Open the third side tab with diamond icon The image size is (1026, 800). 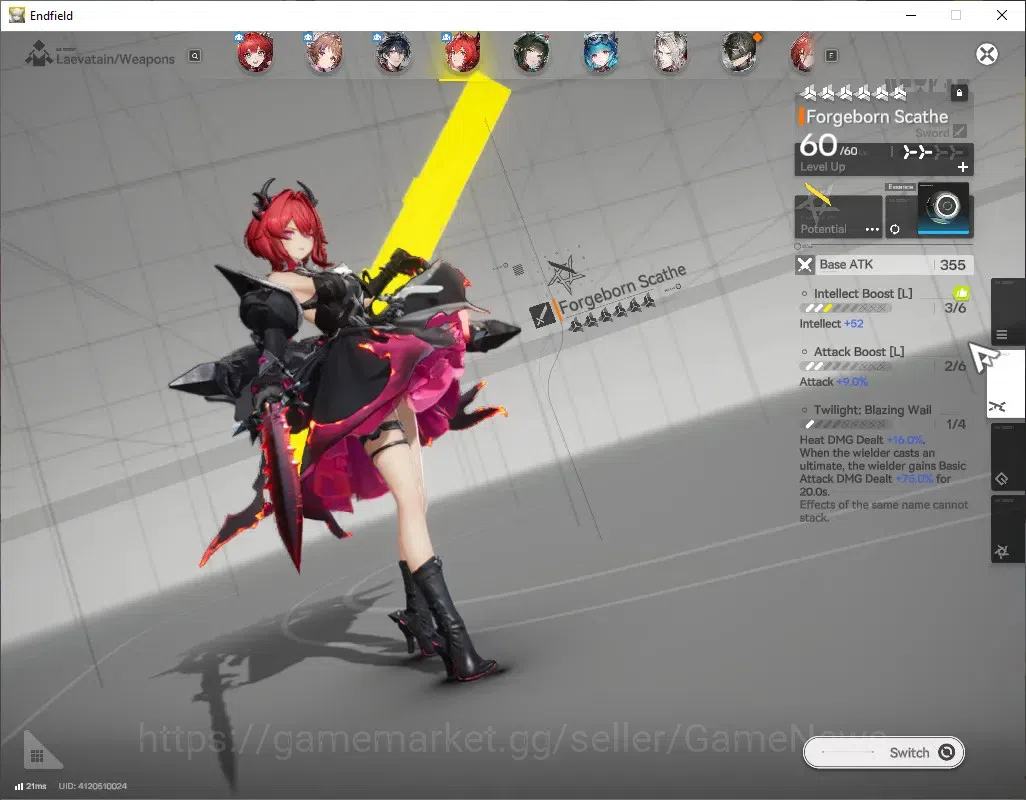point(1006,457)
